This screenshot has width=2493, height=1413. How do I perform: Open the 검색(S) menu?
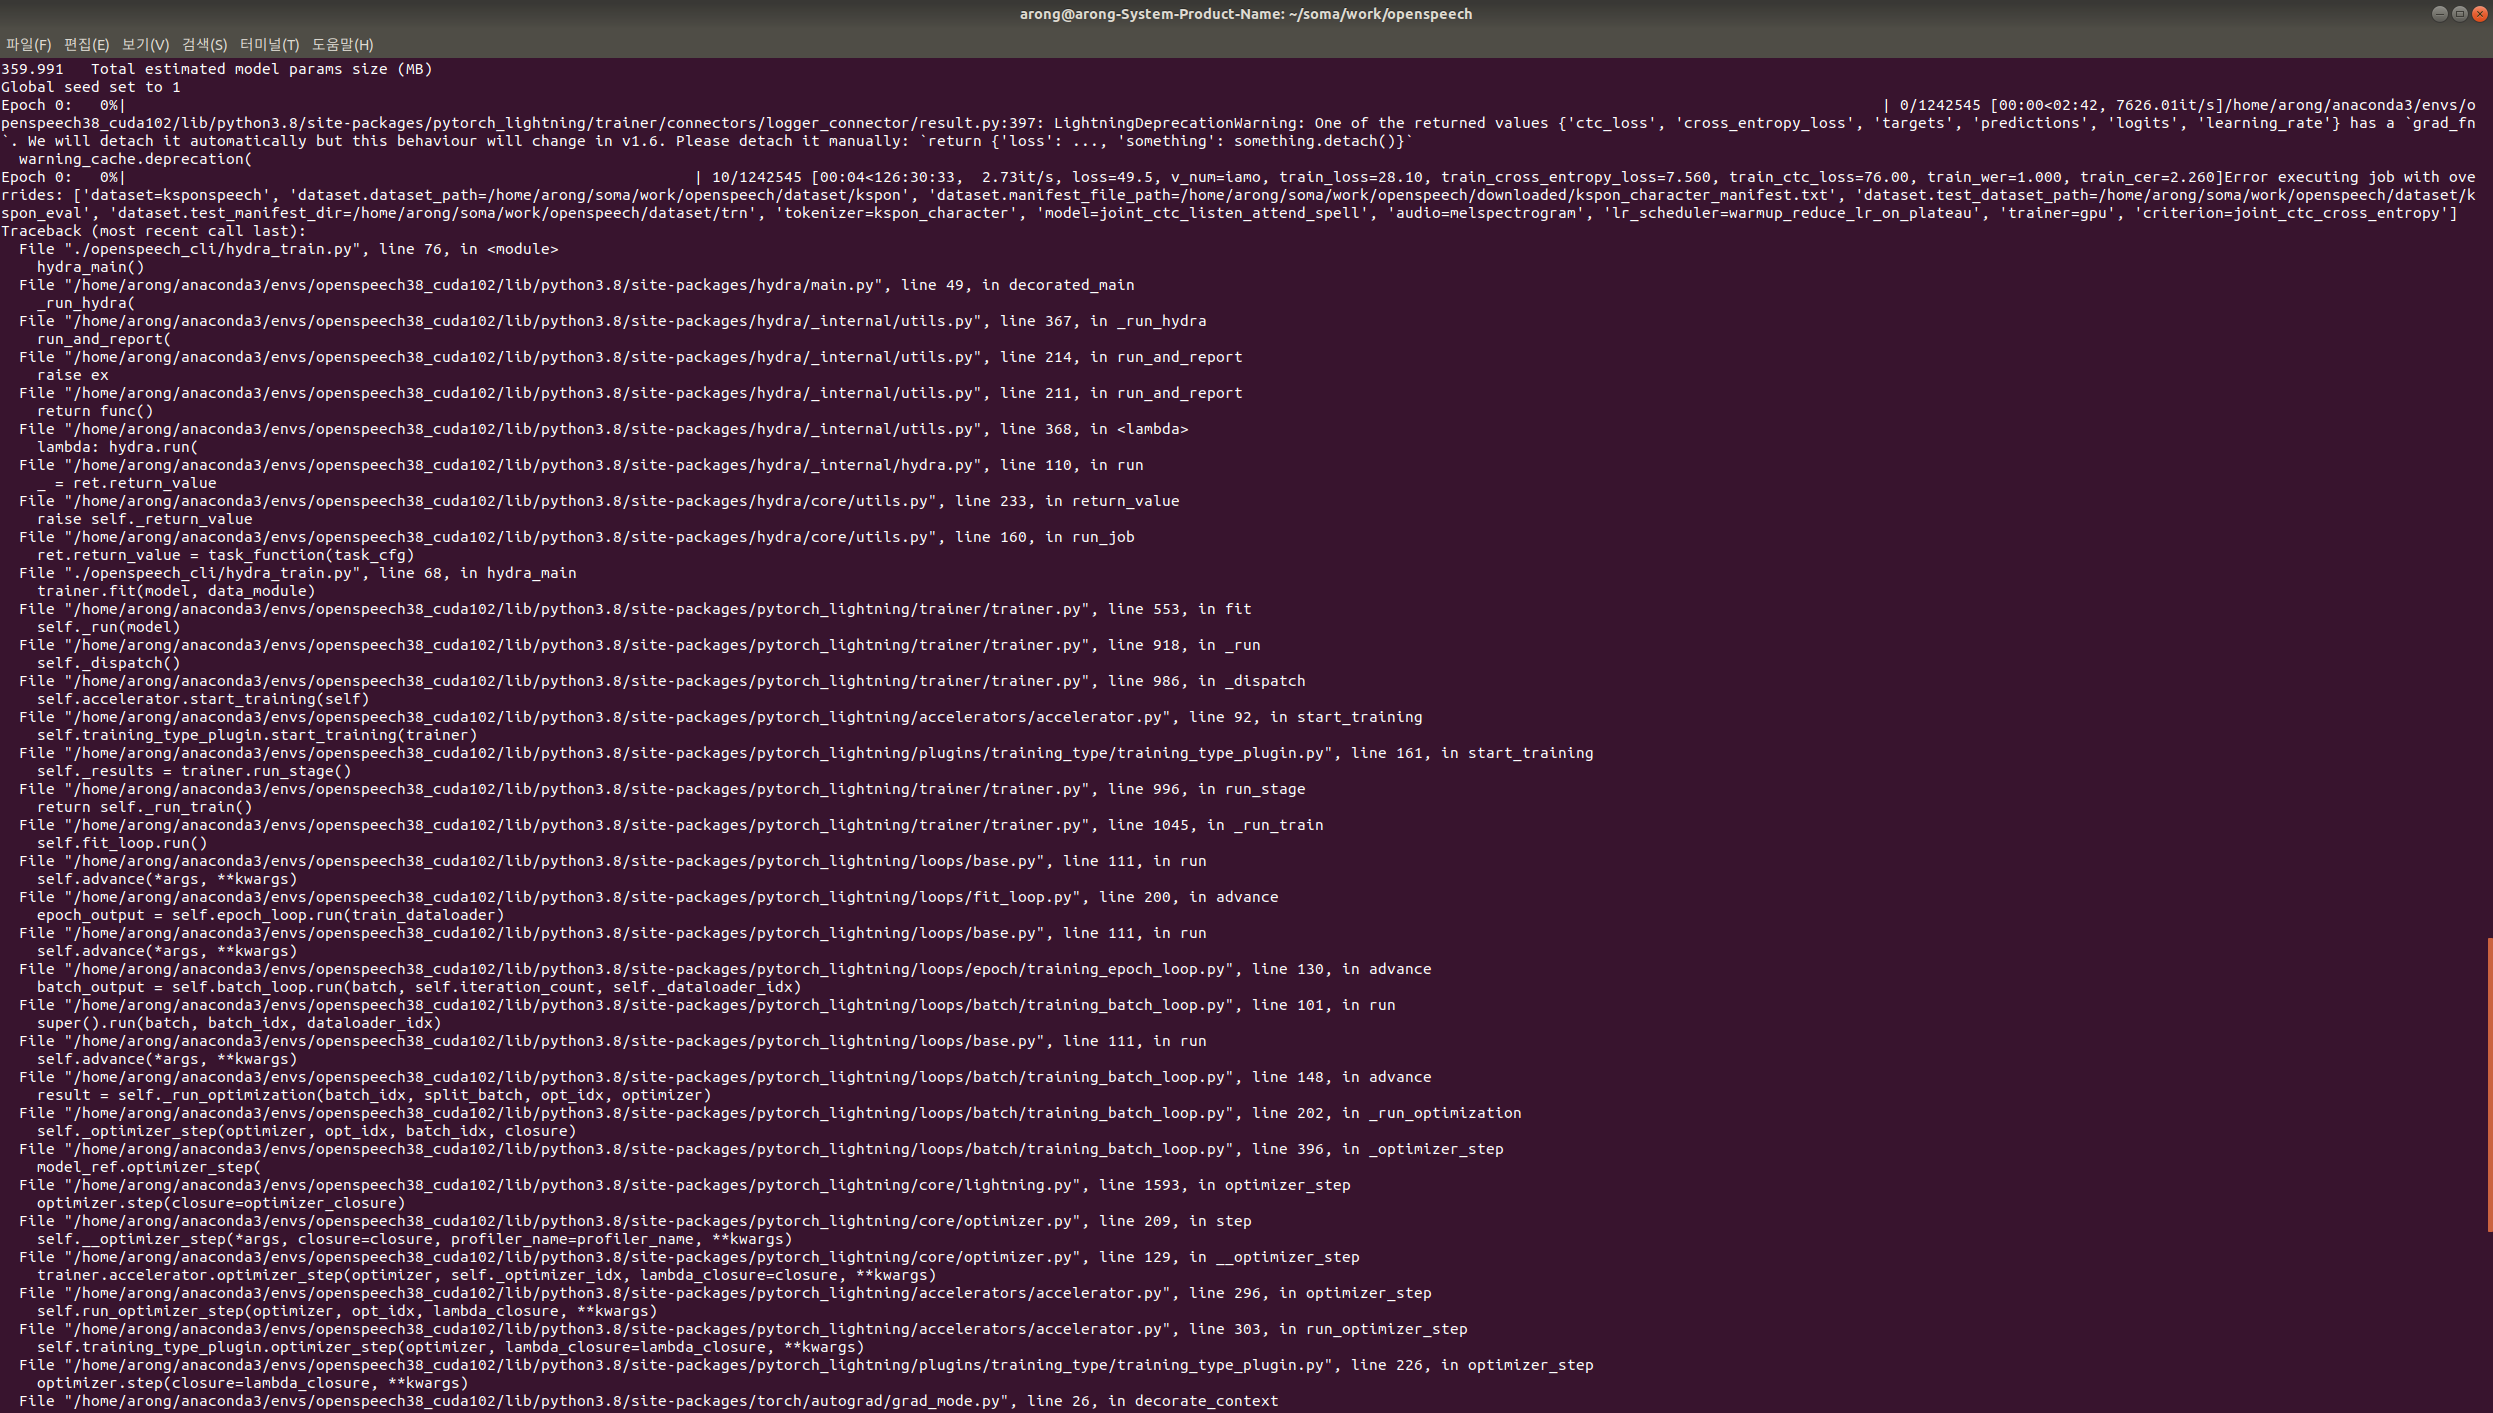coord(204,44)
